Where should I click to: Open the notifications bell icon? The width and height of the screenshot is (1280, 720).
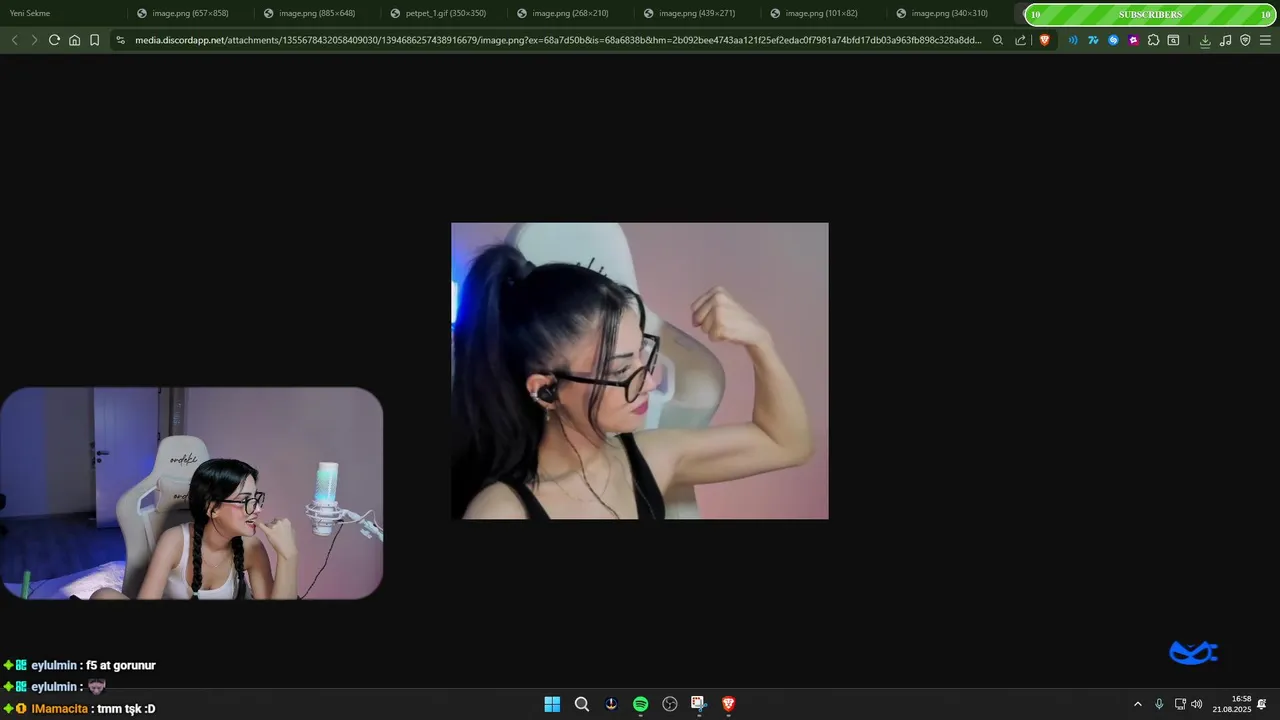pyautogui.click(x=1262, y=704)
